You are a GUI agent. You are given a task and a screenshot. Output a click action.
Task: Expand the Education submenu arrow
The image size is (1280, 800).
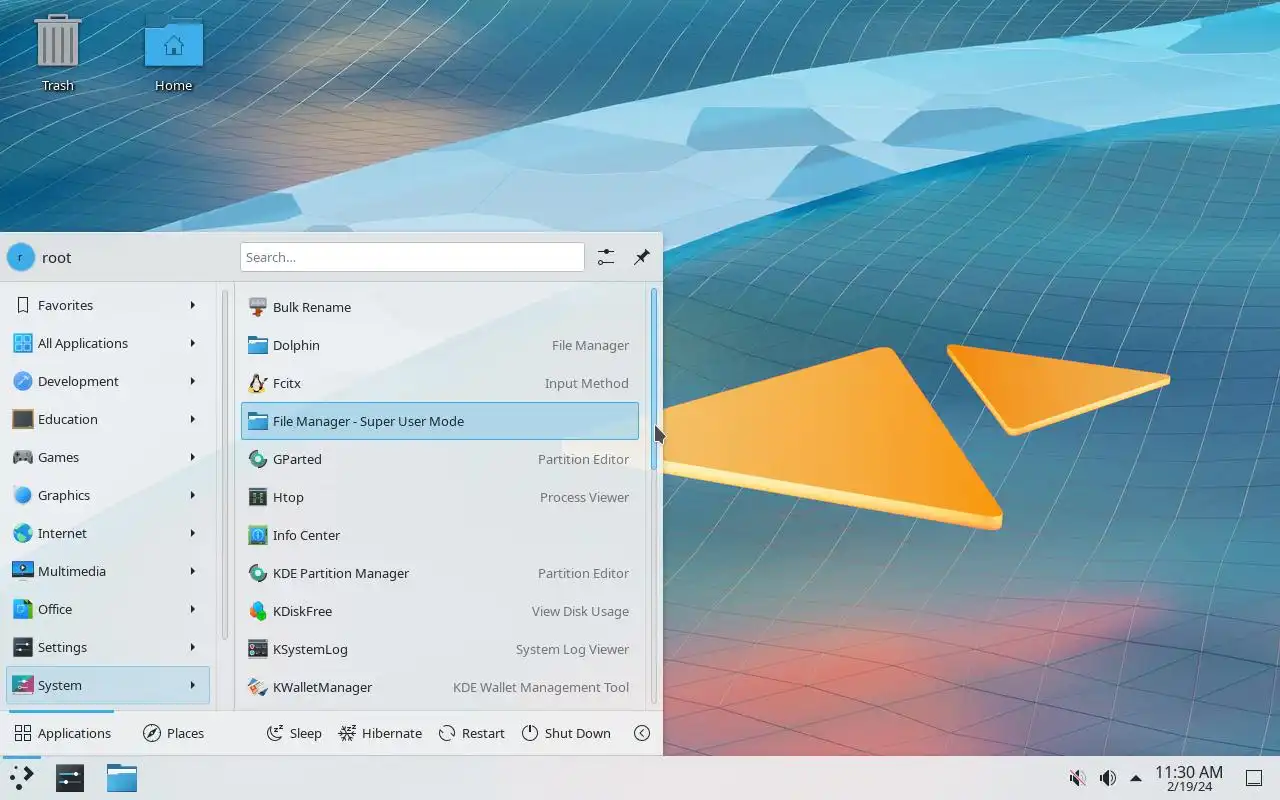192,419
